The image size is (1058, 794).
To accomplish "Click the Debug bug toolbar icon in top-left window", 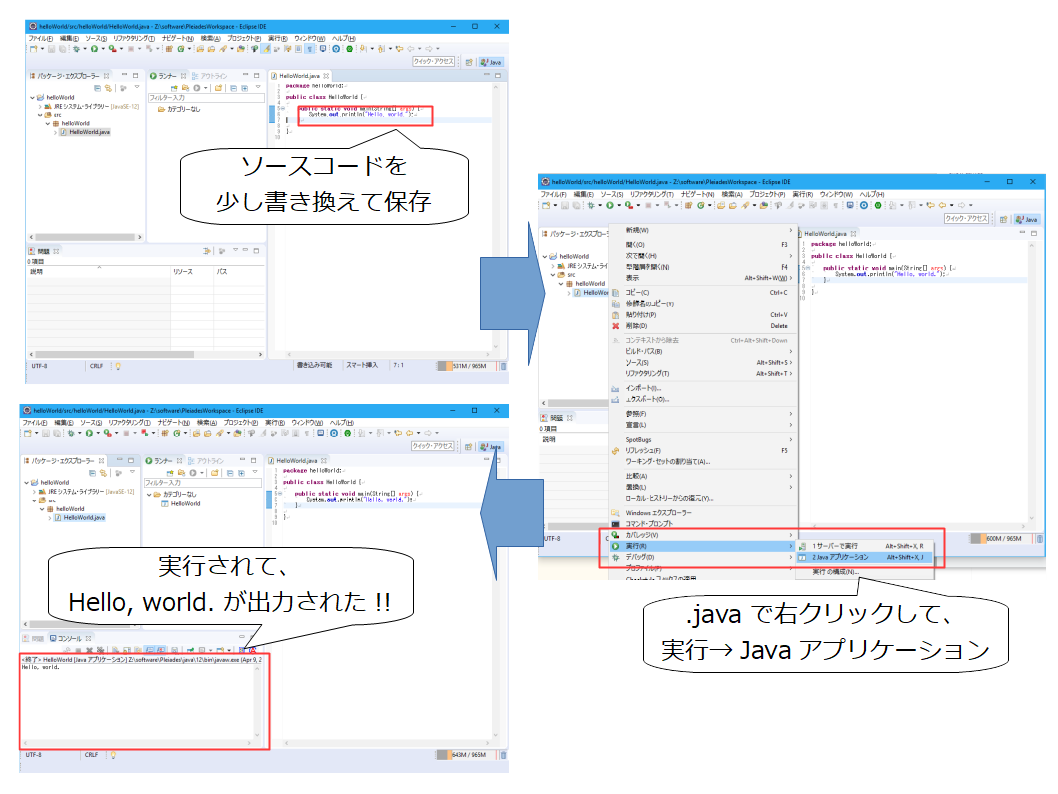I will click(76, 49).
